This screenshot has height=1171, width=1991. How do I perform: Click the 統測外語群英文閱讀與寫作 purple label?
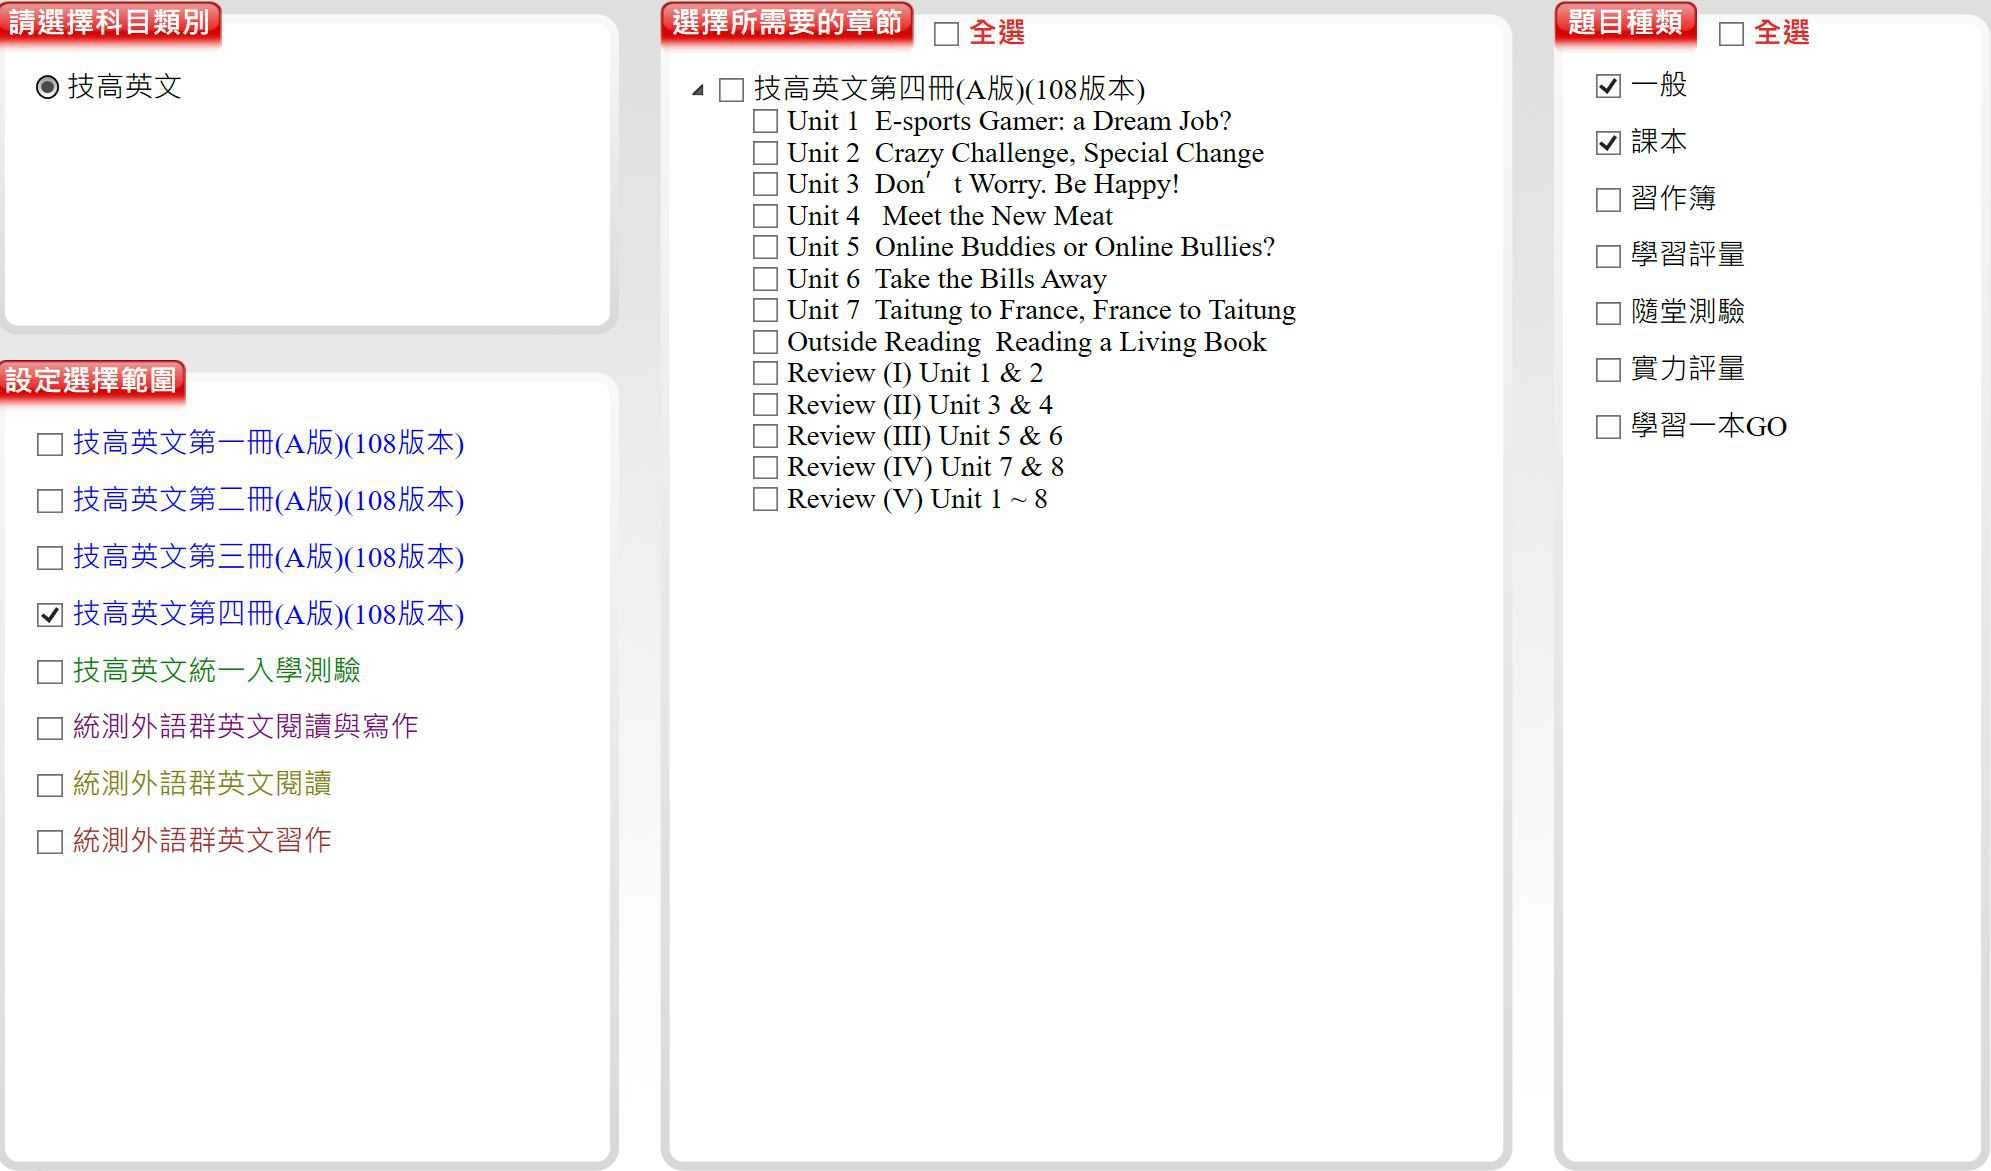pyautogui.click(x=246, y=726)
